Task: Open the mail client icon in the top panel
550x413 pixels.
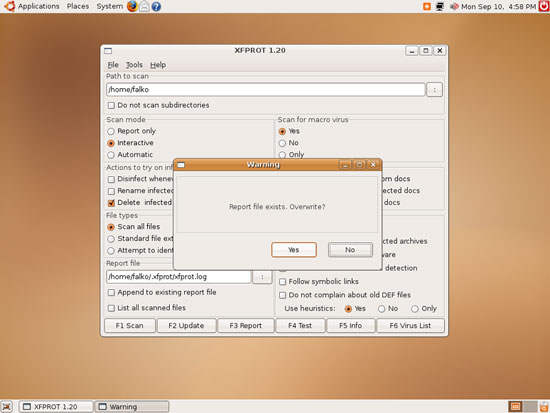Action: [x=144, y=6]
